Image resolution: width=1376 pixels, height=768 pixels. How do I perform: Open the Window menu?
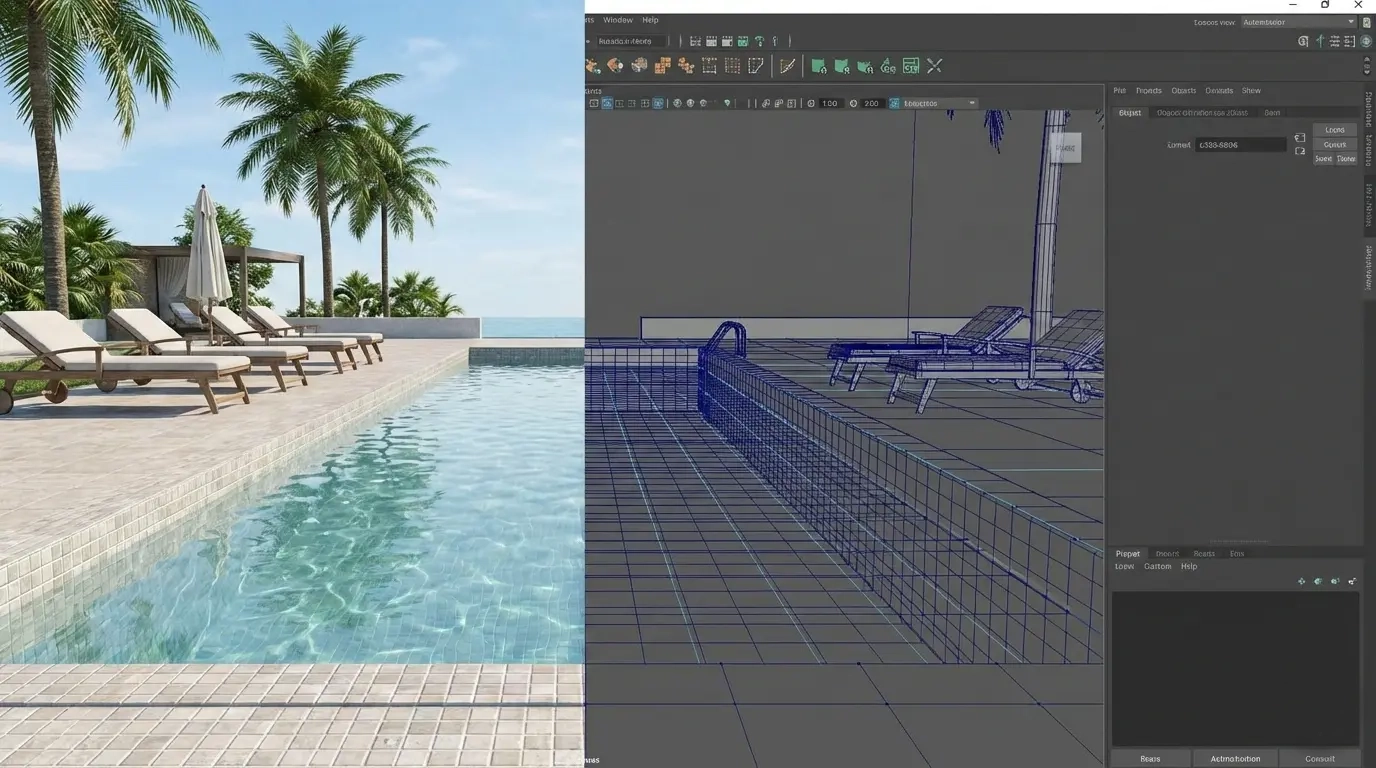coord(617,20)
